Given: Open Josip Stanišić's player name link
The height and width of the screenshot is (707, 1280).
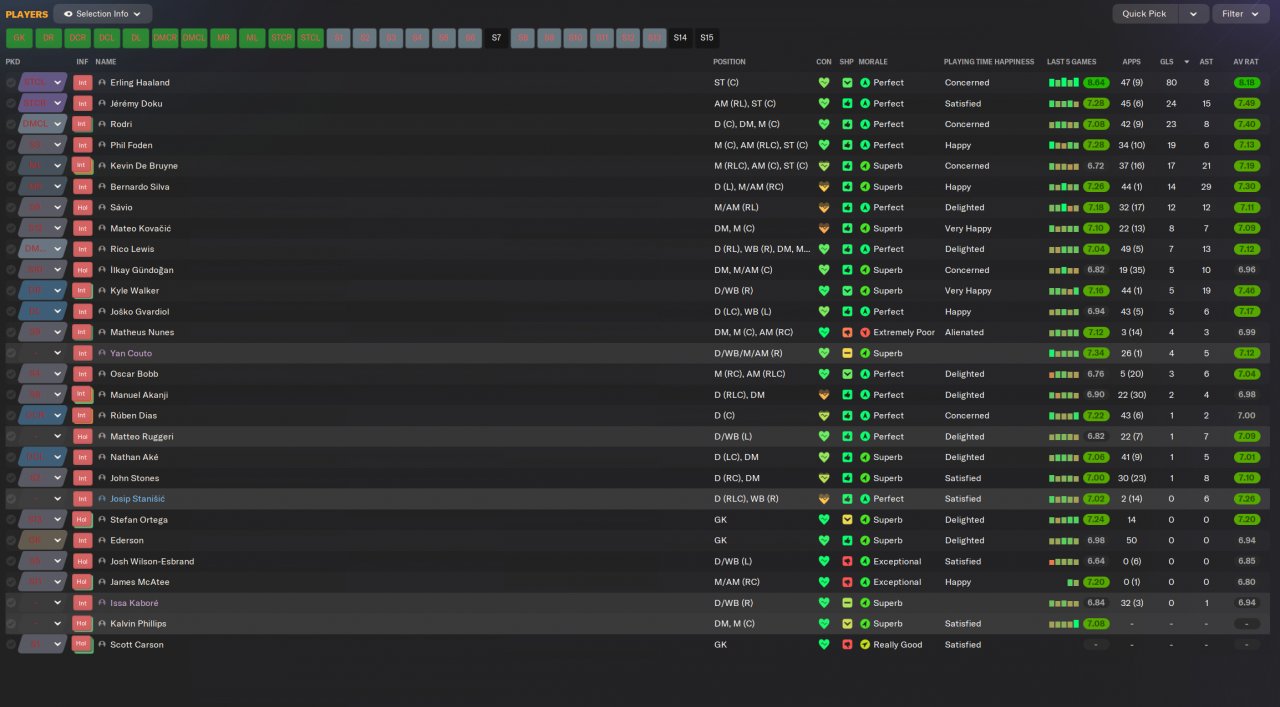Looking at the screenshot, I should (x=138, y=499).
